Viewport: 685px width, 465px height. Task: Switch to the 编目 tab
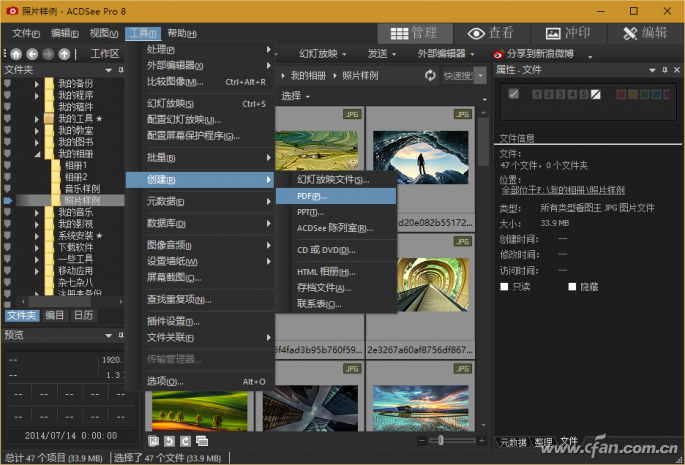tap(55, 316)
